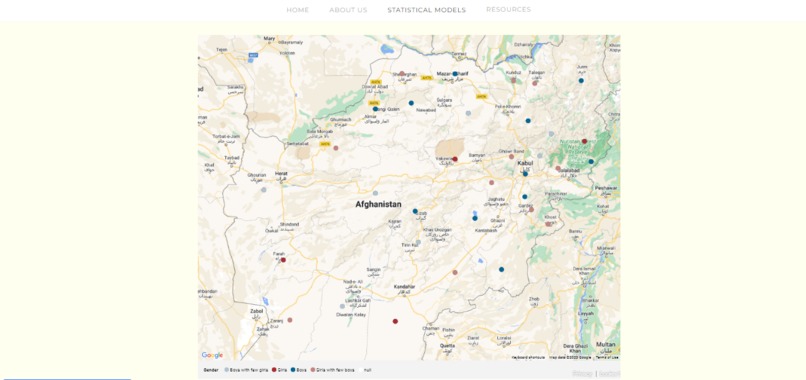The width and height of the screenshot is (806, 380).
Task: Go to the ABOUT US page
Action: (348, 10)
